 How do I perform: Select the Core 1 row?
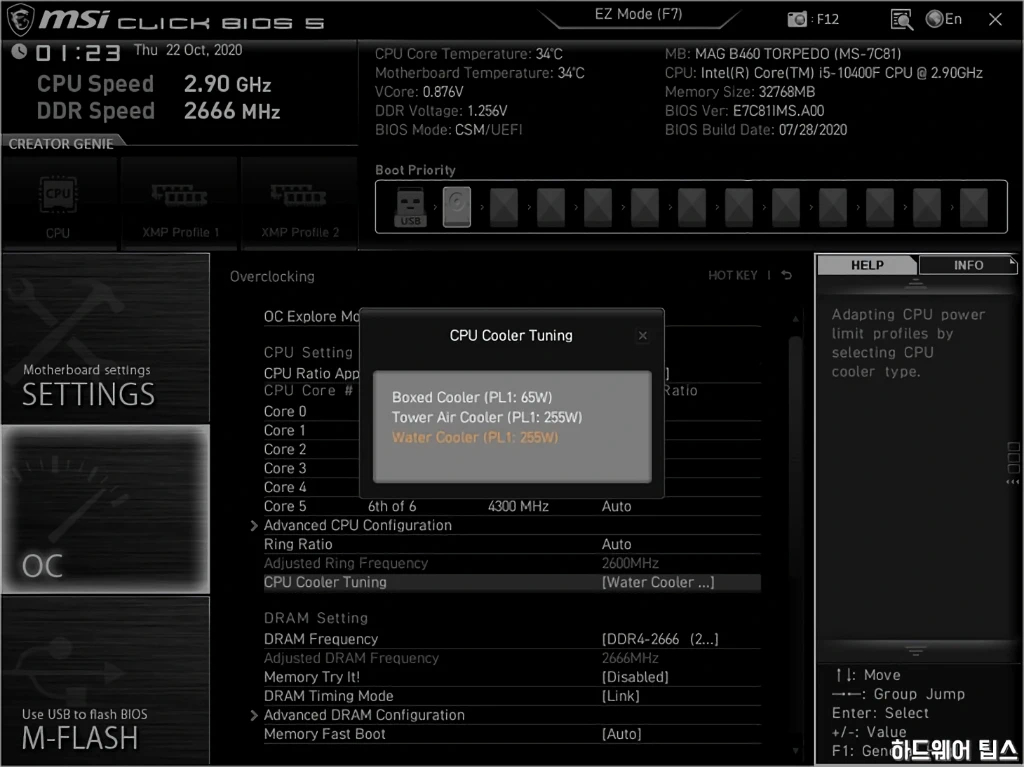[312, 431]
